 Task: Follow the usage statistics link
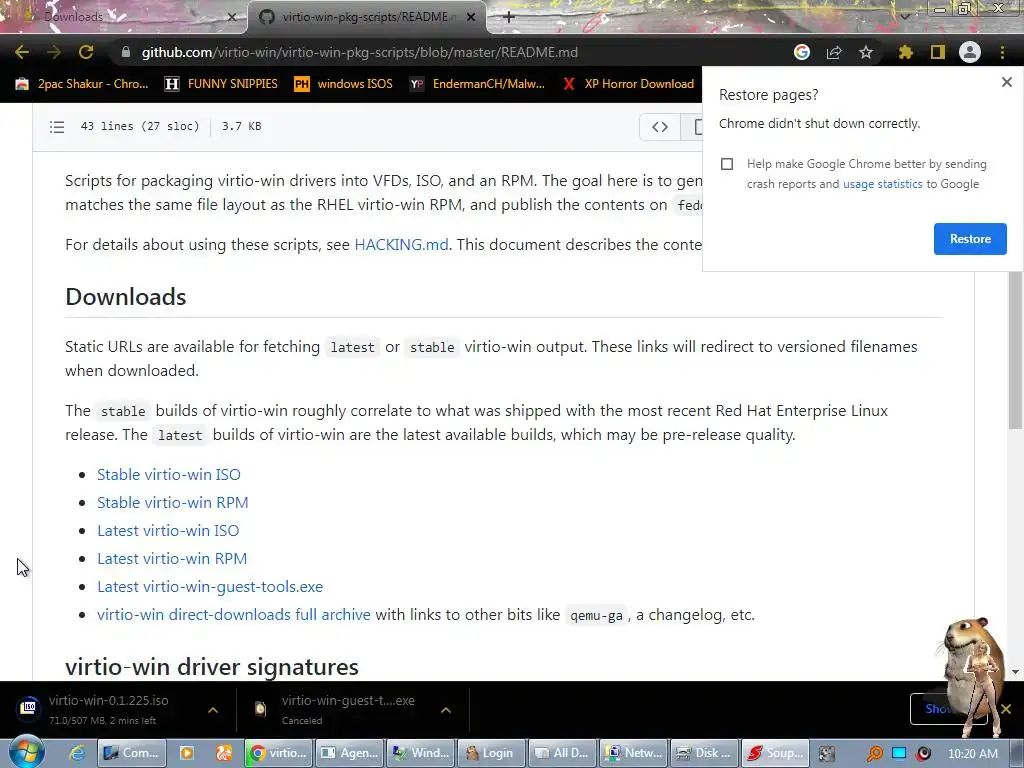882,184
